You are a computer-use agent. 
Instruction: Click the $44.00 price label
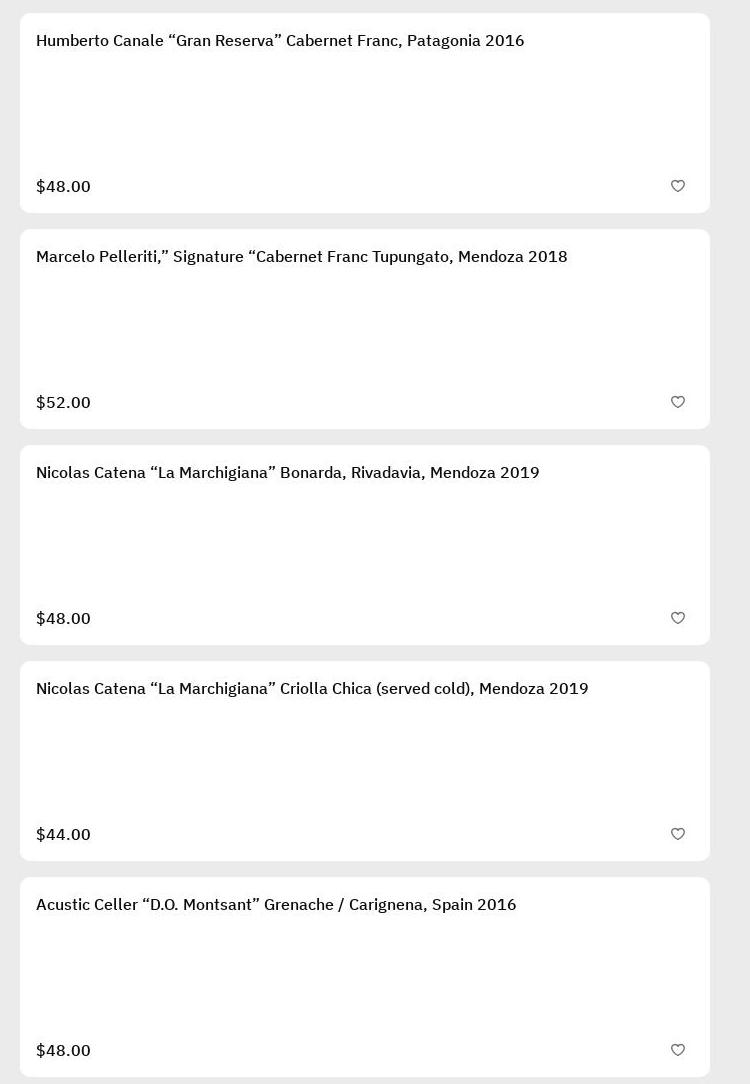click(63, 835)
